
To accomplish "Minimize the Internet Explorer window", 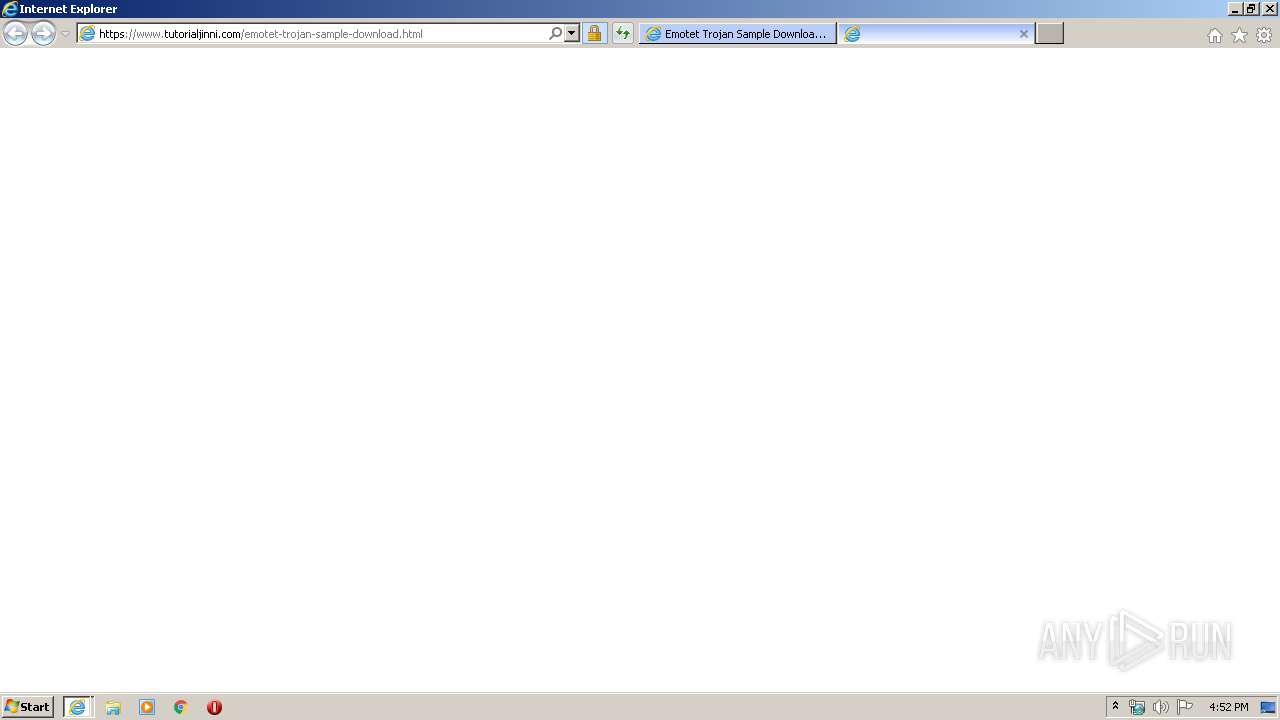I will coord(1235,8).
